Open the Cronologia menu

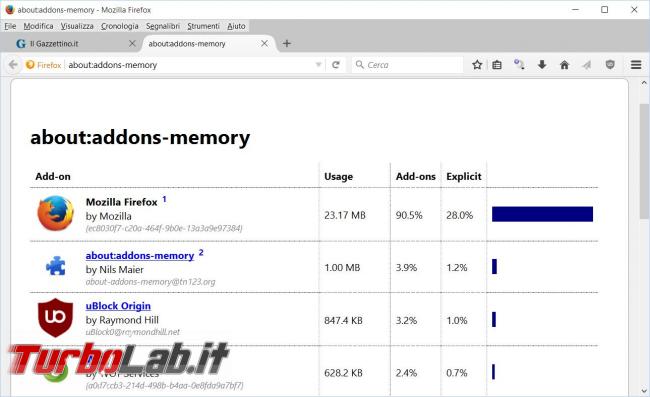coord(120,26)
